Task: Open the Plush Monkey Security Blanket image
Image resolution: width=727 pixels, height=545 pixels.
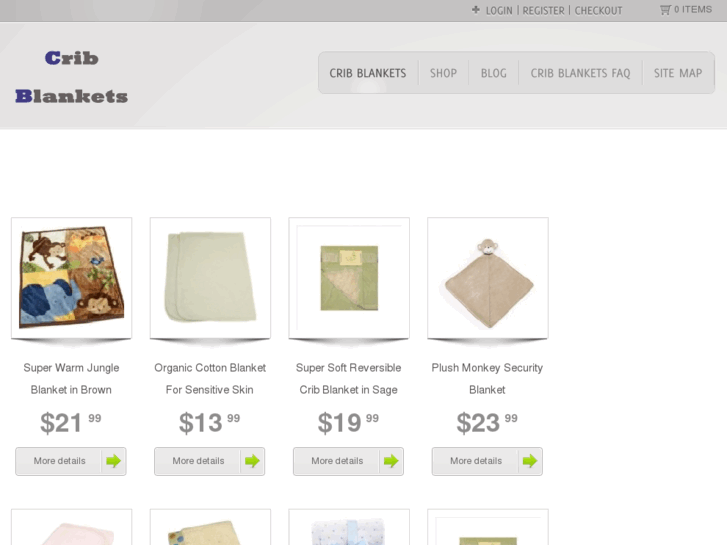Action: pos(488,277)
